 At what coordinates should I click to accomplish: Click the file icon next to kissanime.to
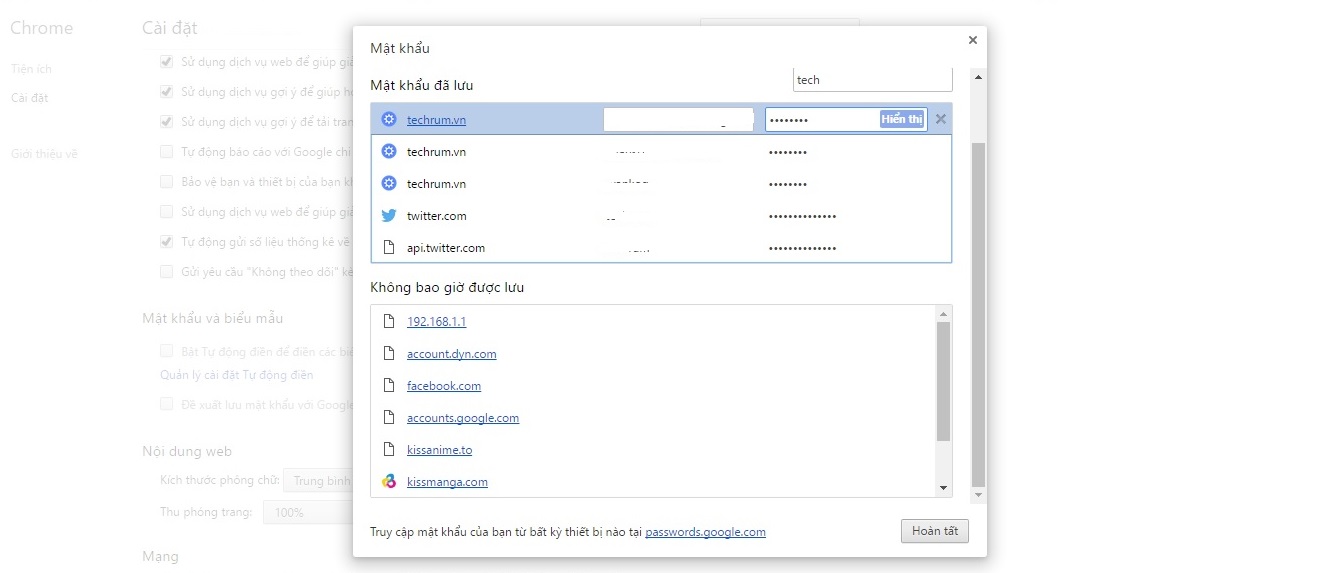[389, 450]
